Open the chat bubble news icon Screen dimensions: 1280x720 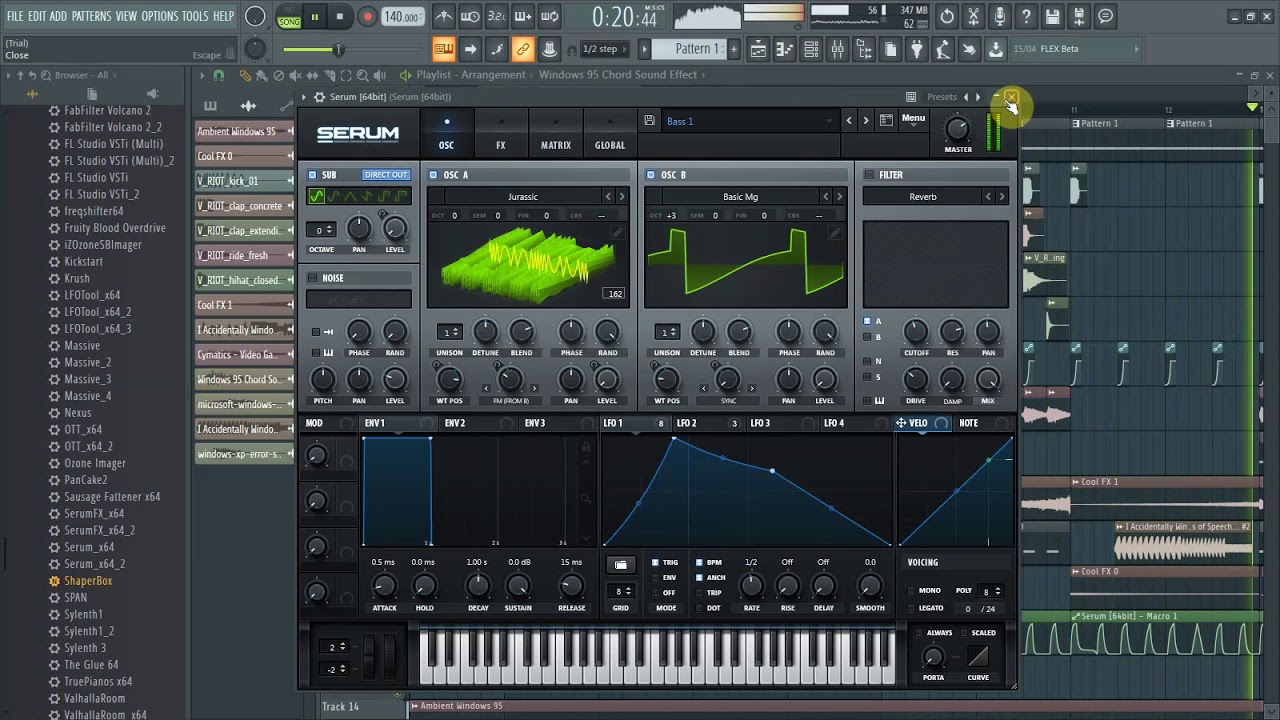tap(1105, 17)
